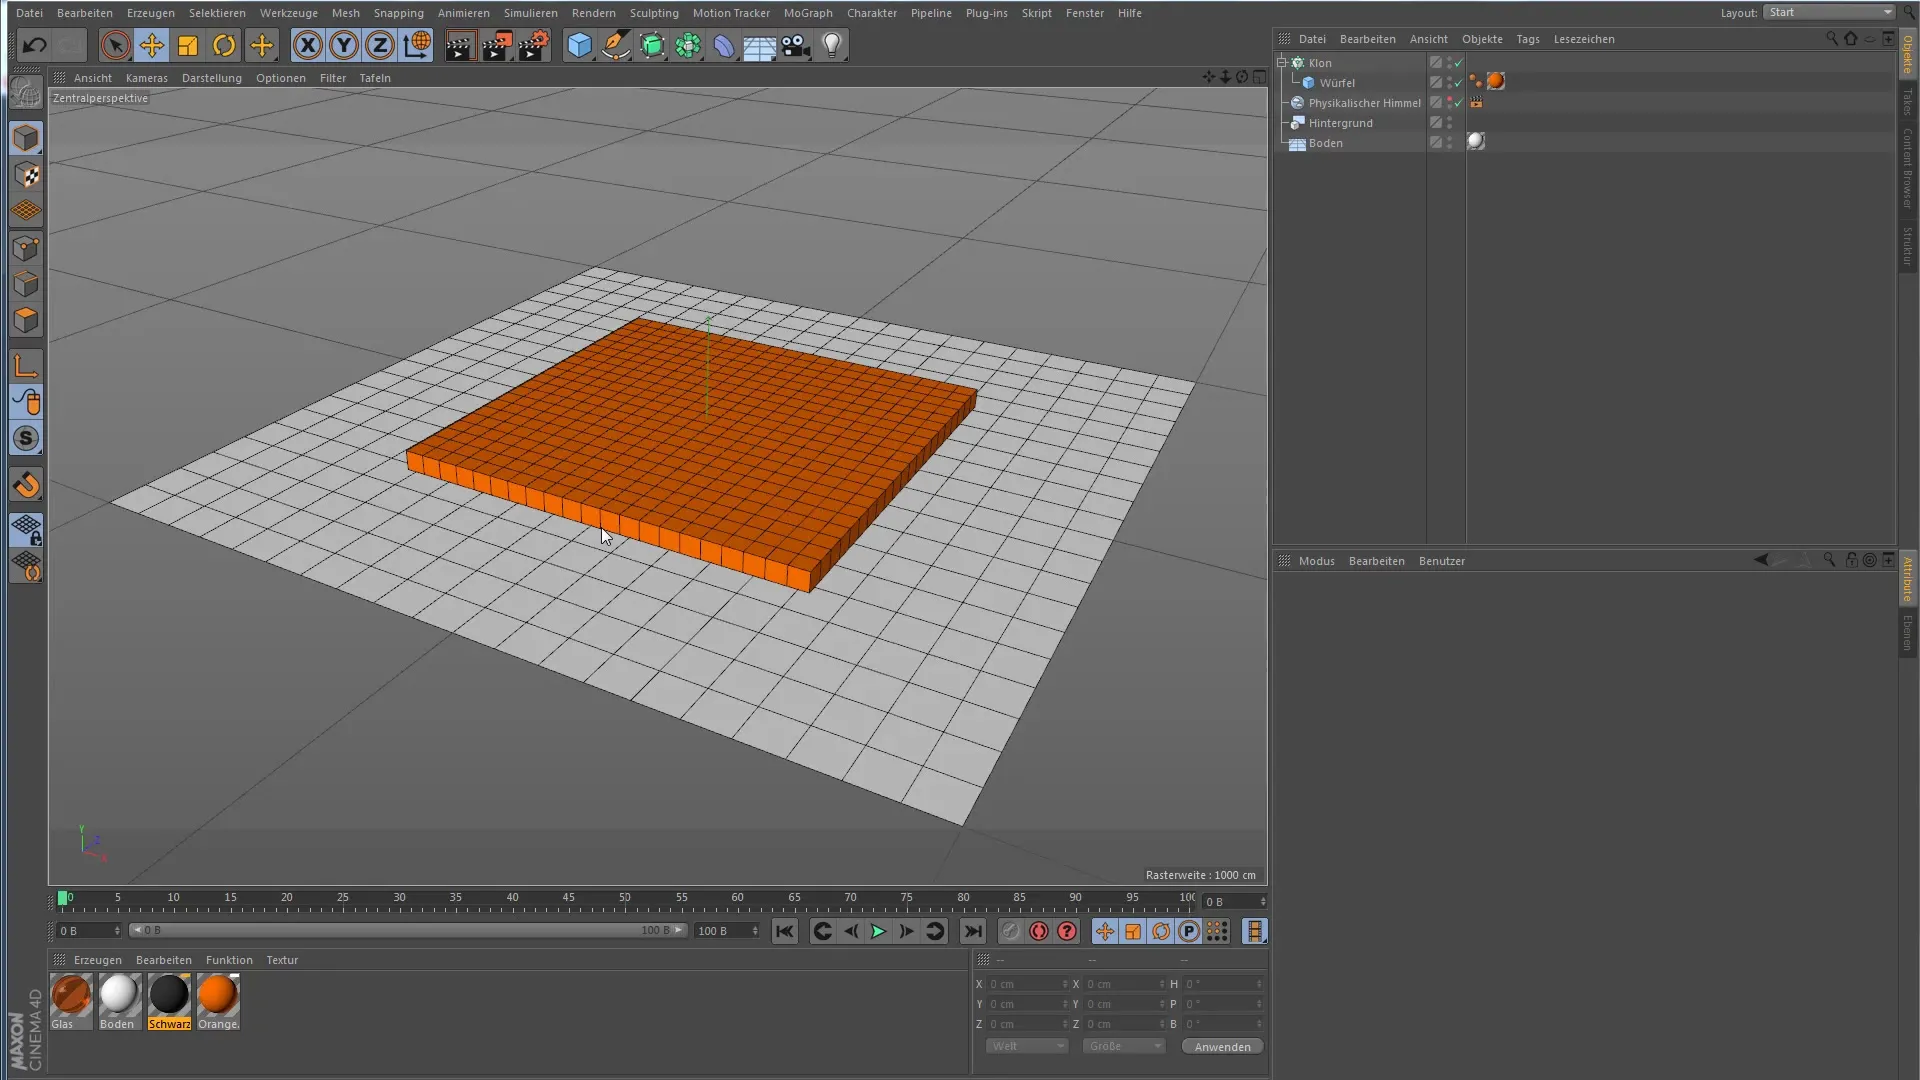Image resolution: width=1920 pixels, height=1080 pixels.
Task: Select the Boden object
Action: [x=1325, y=143]
